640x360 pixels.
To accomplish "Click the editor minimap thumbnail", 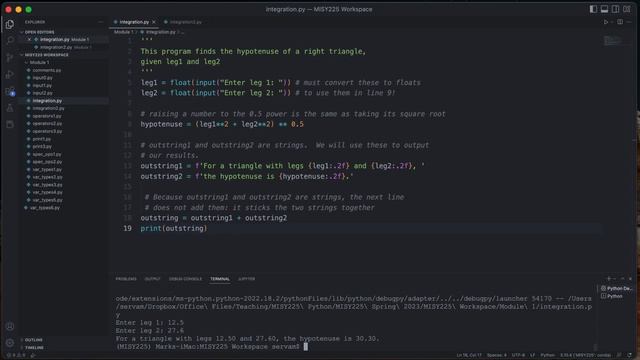I will 612,40.
